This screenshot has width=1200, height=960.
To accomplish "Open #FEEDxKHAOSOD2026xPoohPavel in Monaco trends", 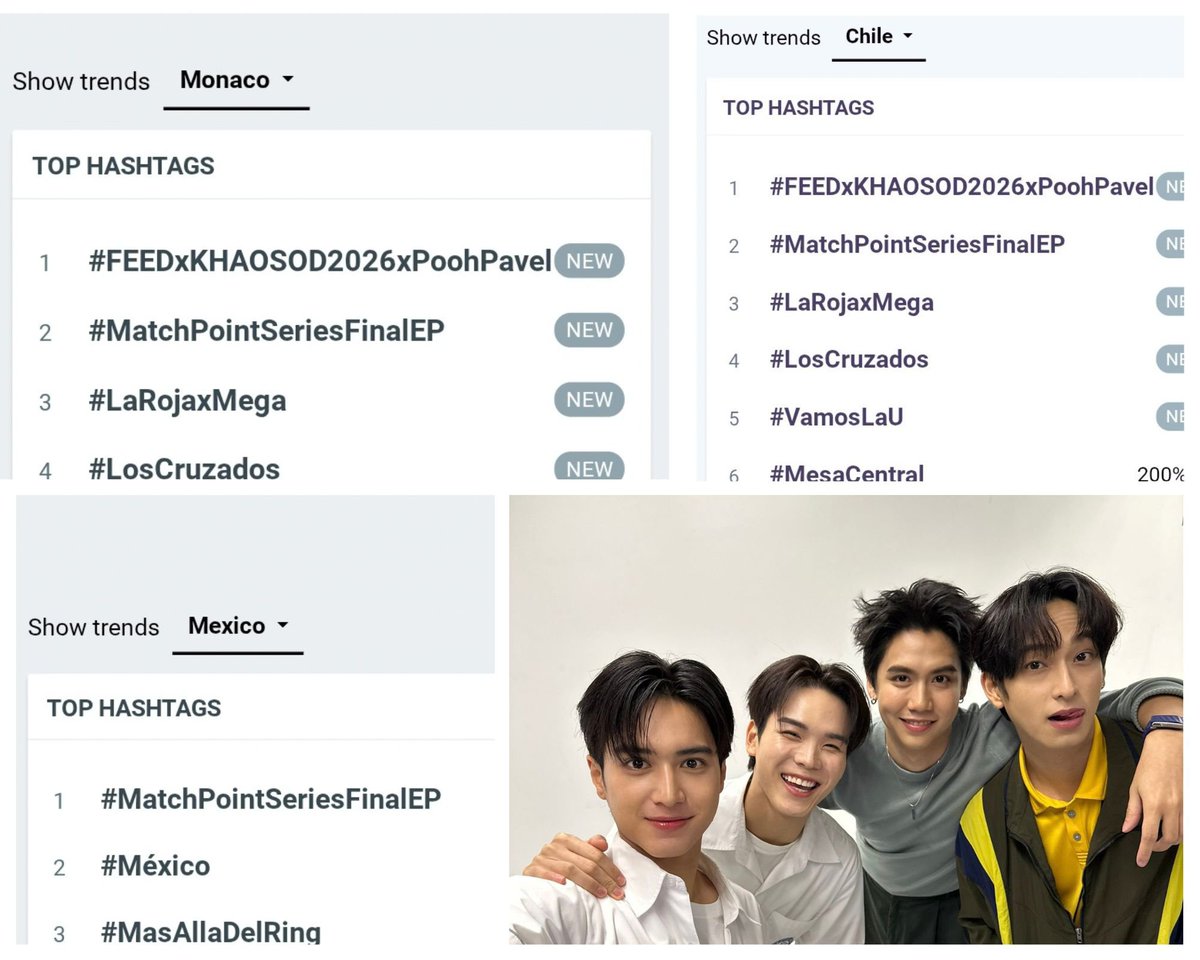I will [320, 261].
